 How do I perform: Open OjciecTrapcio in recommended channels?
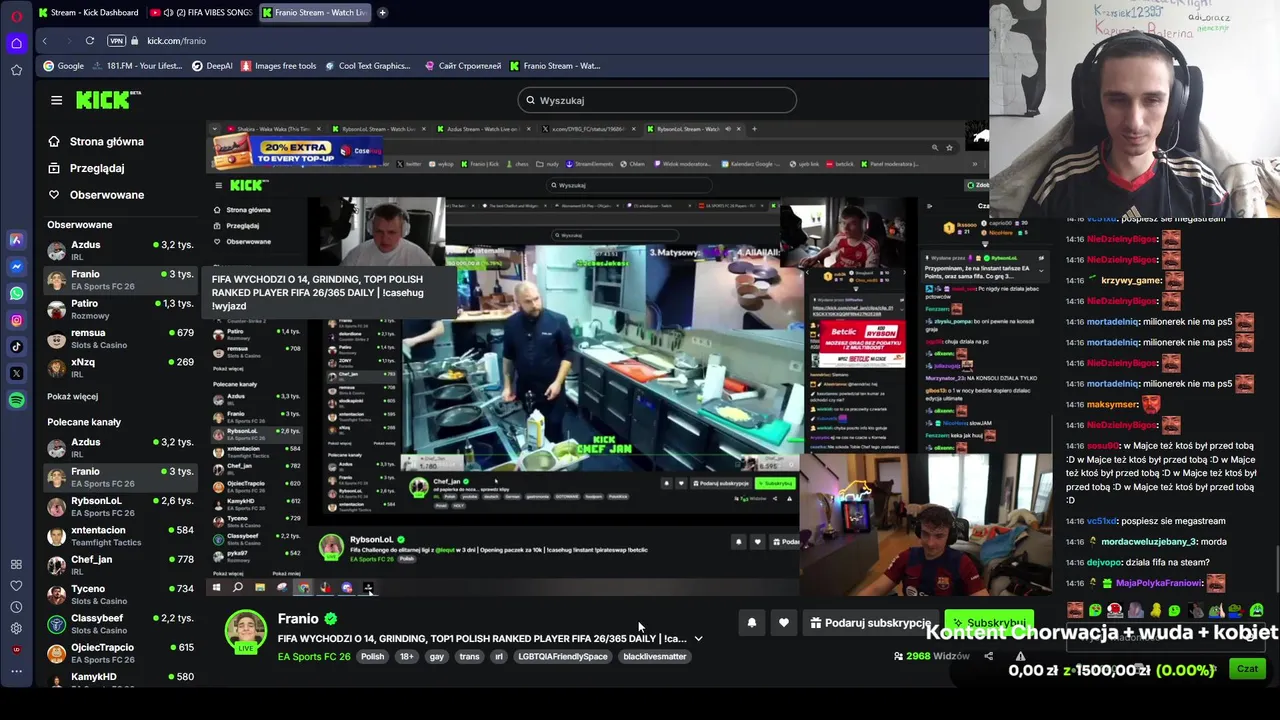click(x=120, y=653)
